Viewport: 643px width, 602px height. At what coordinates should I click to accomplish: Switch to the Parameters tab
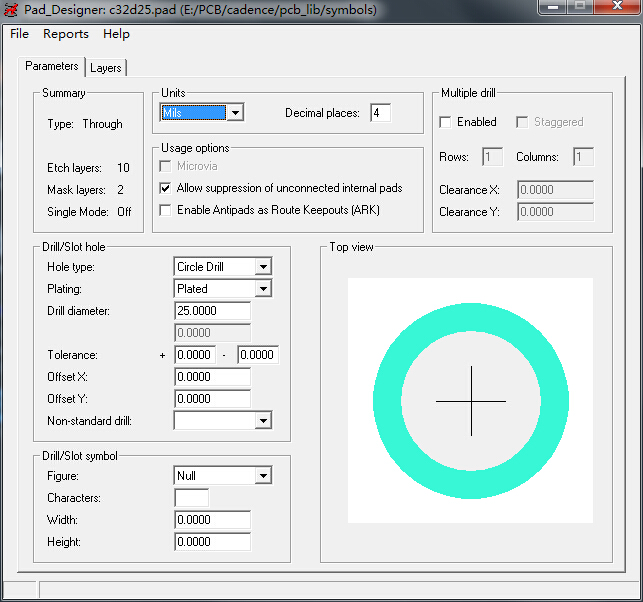coord(52,66)
